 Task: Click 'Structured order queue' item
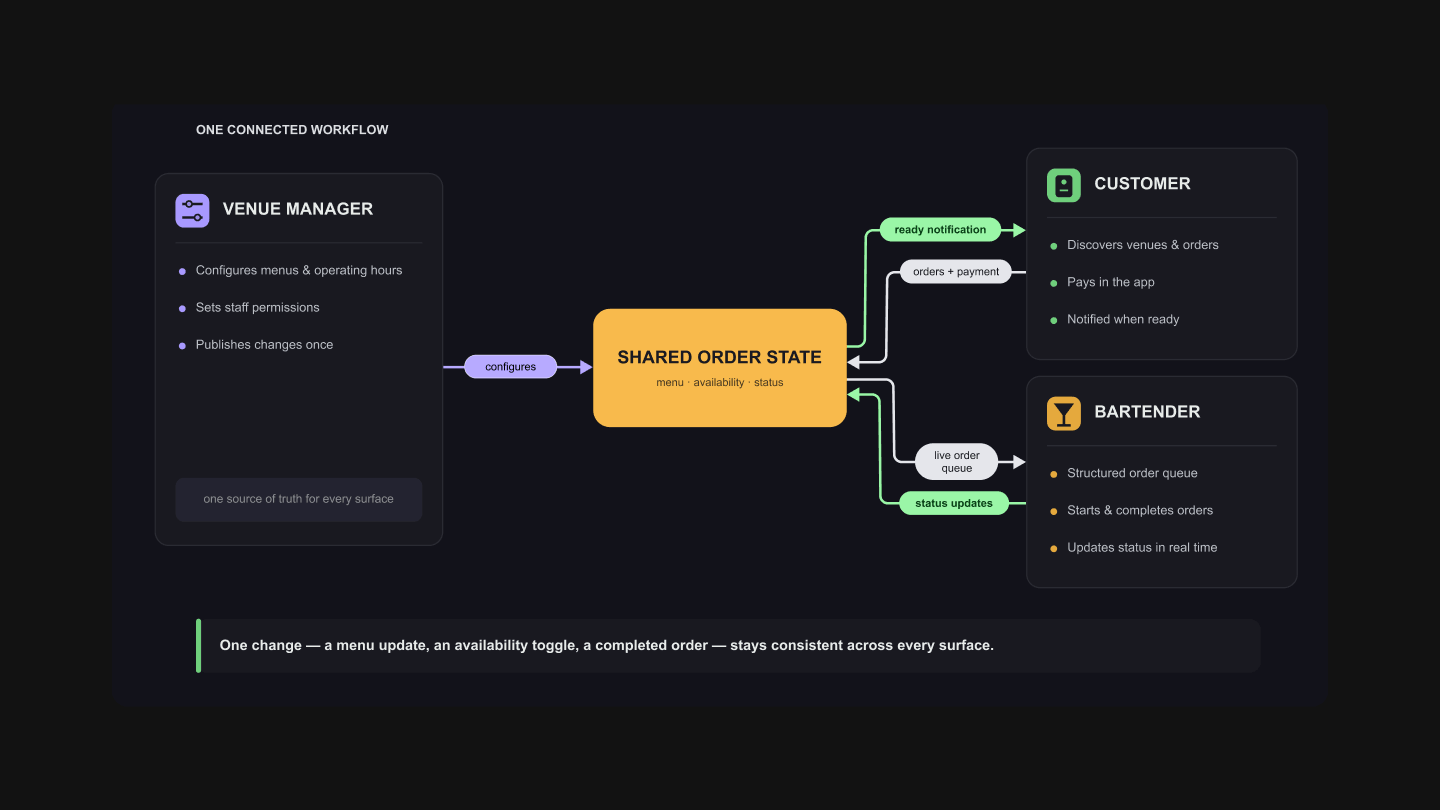pyautogui.click(x=1132, y=473)
